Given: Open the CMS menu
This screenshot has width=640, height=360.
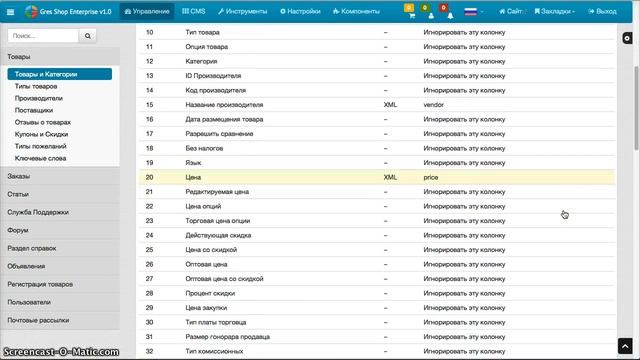Looking at the screenshot, I should 193,11.
